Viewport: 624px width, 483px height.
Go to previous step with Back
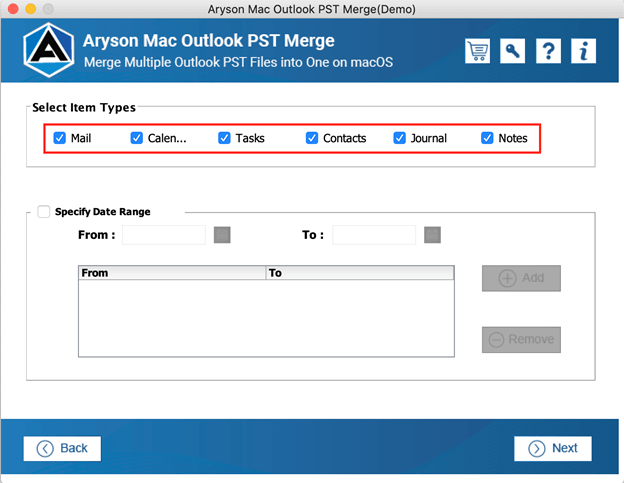coord(62,448)
